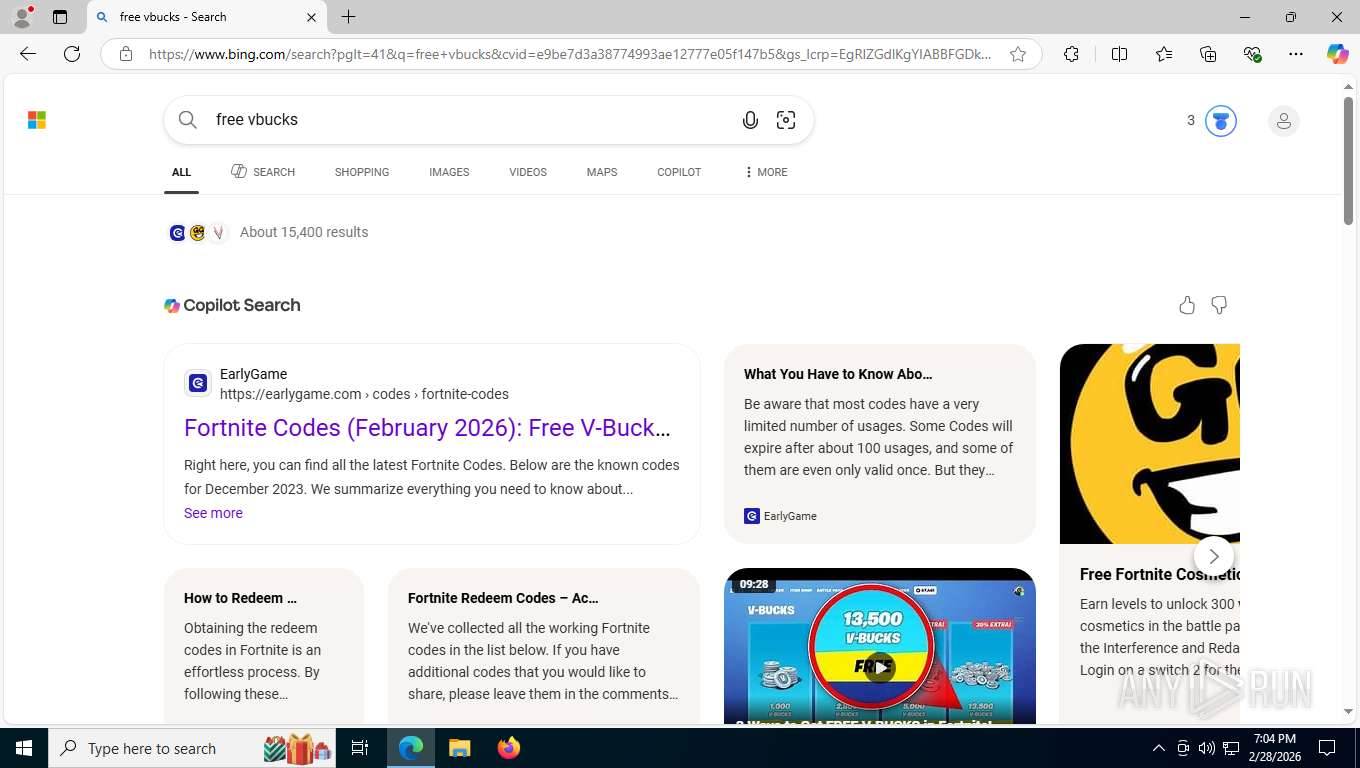The width and height of the screenshot is (1360, 768).
Task: Open earlygame.com codes URL link
Action: pos(364,394)
